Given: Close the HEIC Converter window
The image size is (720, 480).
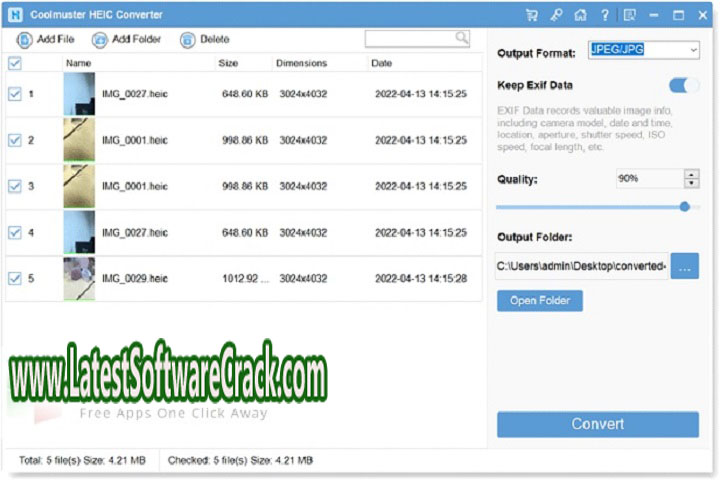Looking at the screenshot, I should pos(703,15).
